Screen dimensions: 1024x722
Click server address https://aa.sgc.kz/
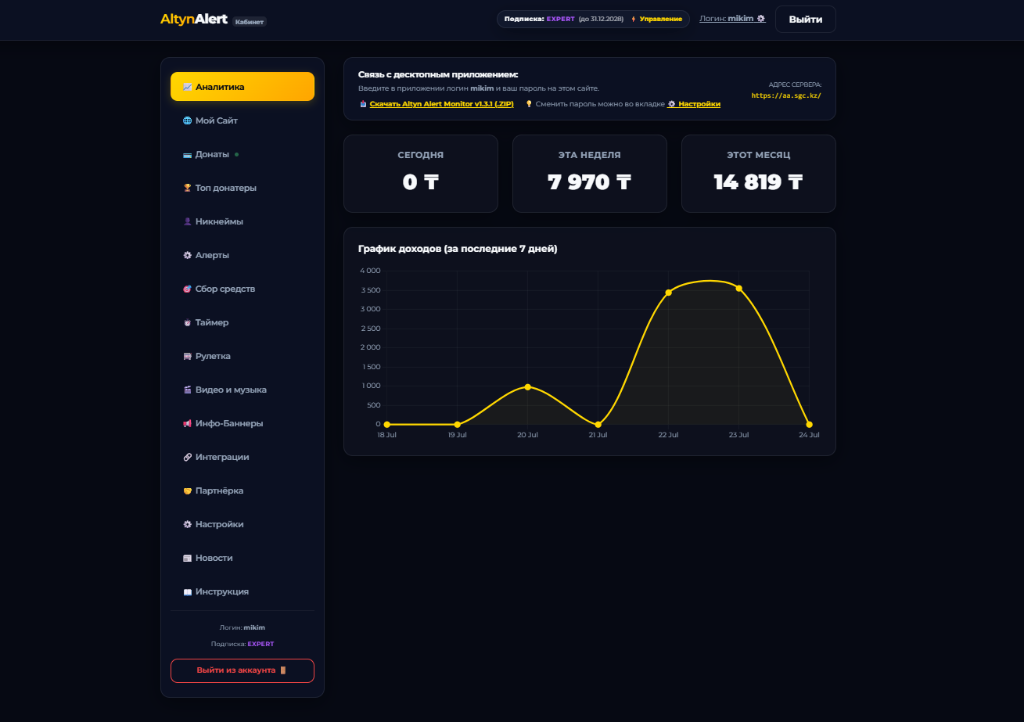pyautogui.click(x=786, y=95)
